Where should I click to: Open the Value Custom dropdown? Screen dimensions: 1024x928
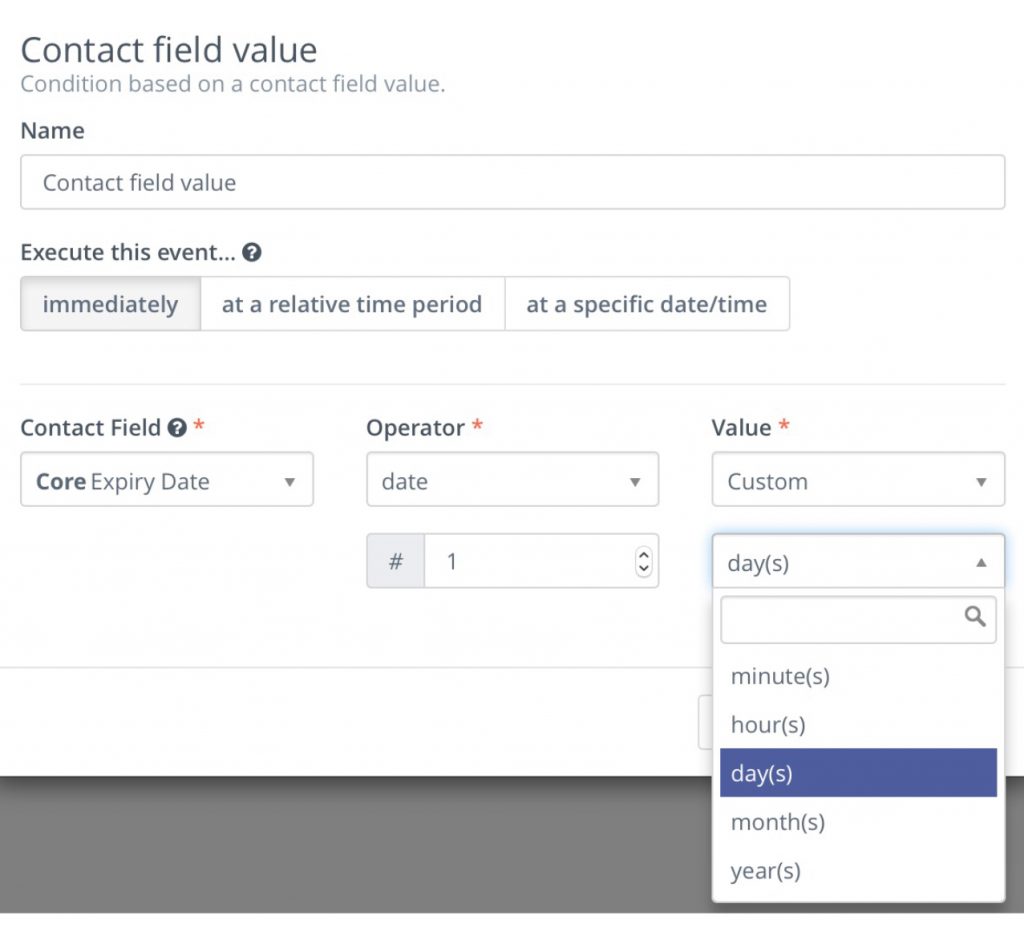click(x=858, y=479)
